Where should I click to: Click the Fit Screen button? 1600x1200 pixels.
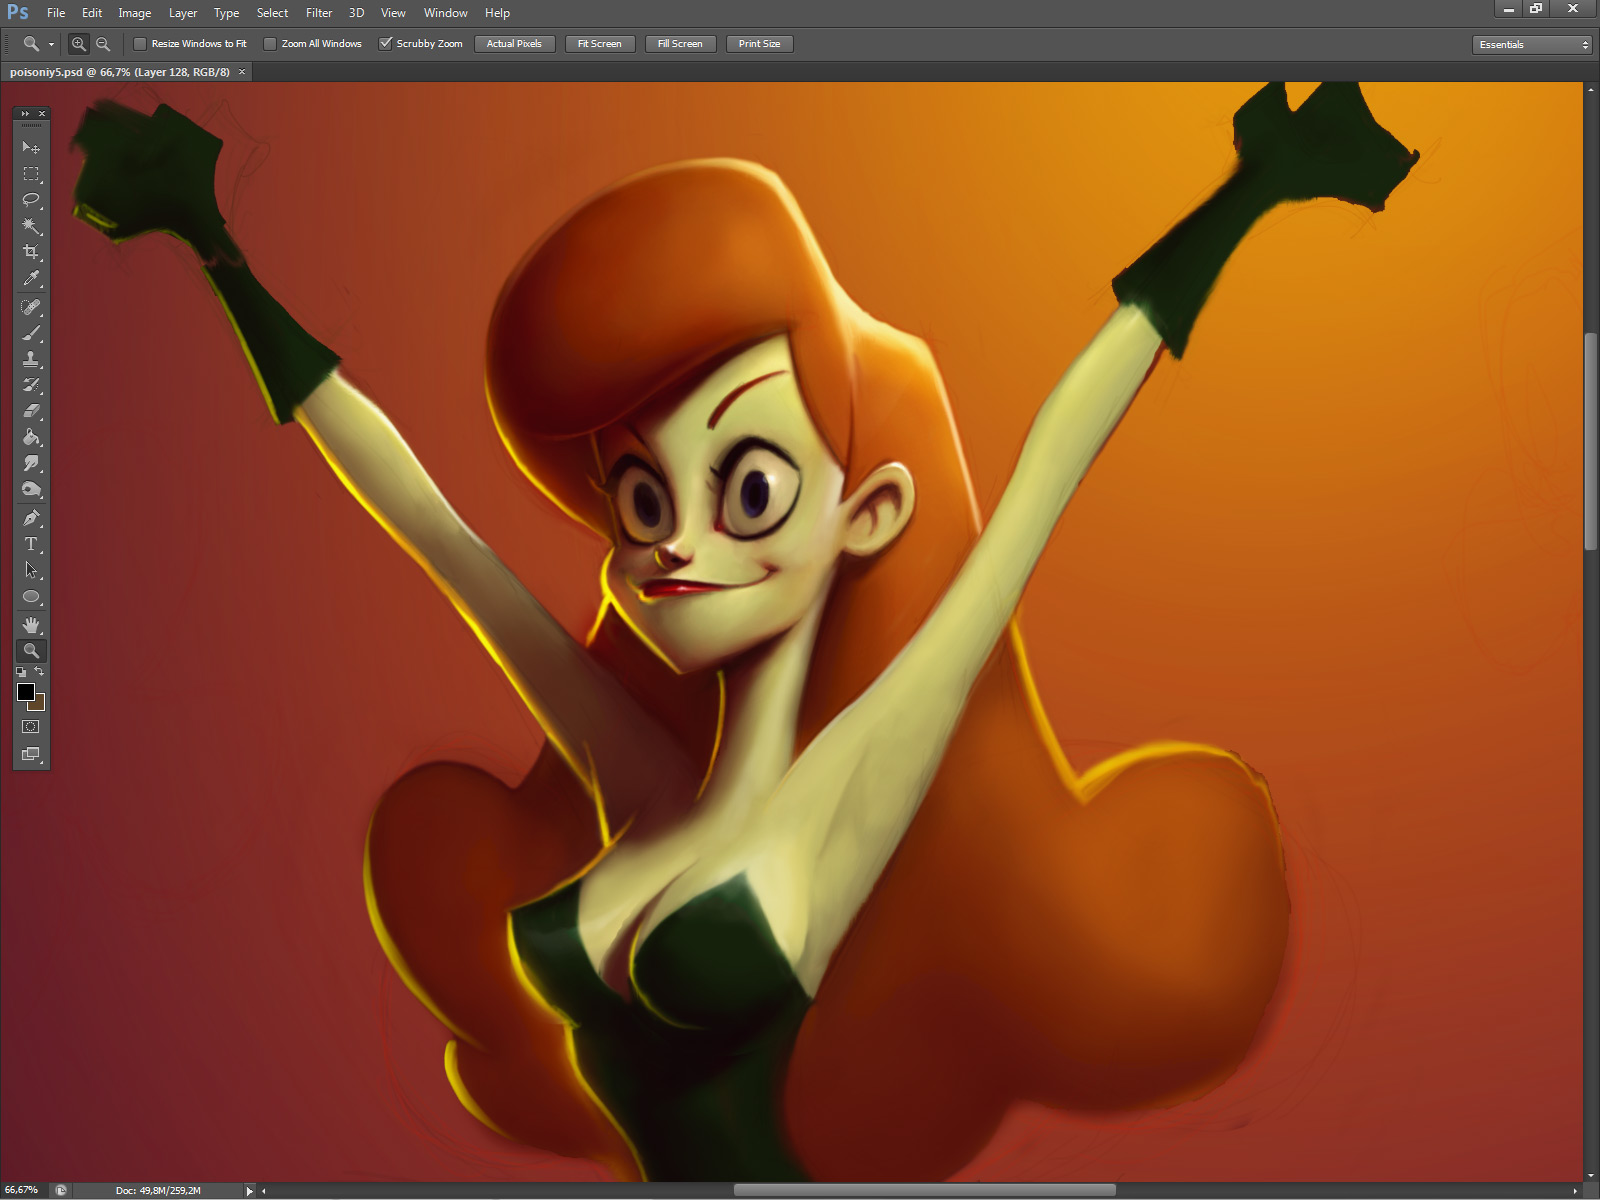[x=599, y=44]
